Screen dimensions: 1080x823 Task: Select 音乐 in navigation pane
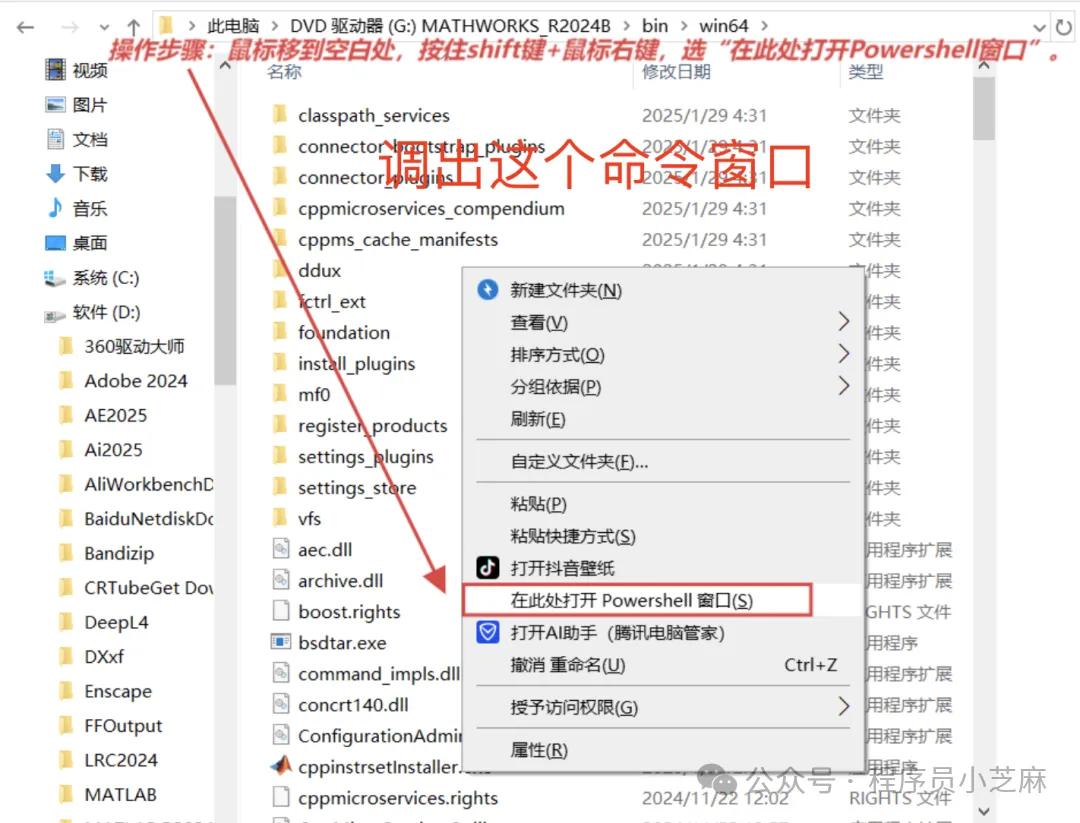(76, 208)
